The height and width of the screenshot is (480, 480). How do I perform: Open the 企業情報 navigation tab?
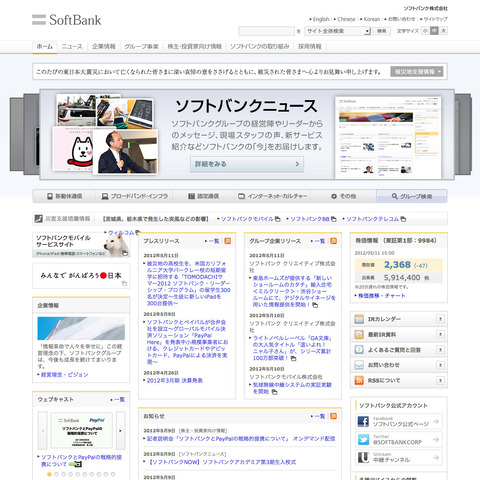point(104,46)
